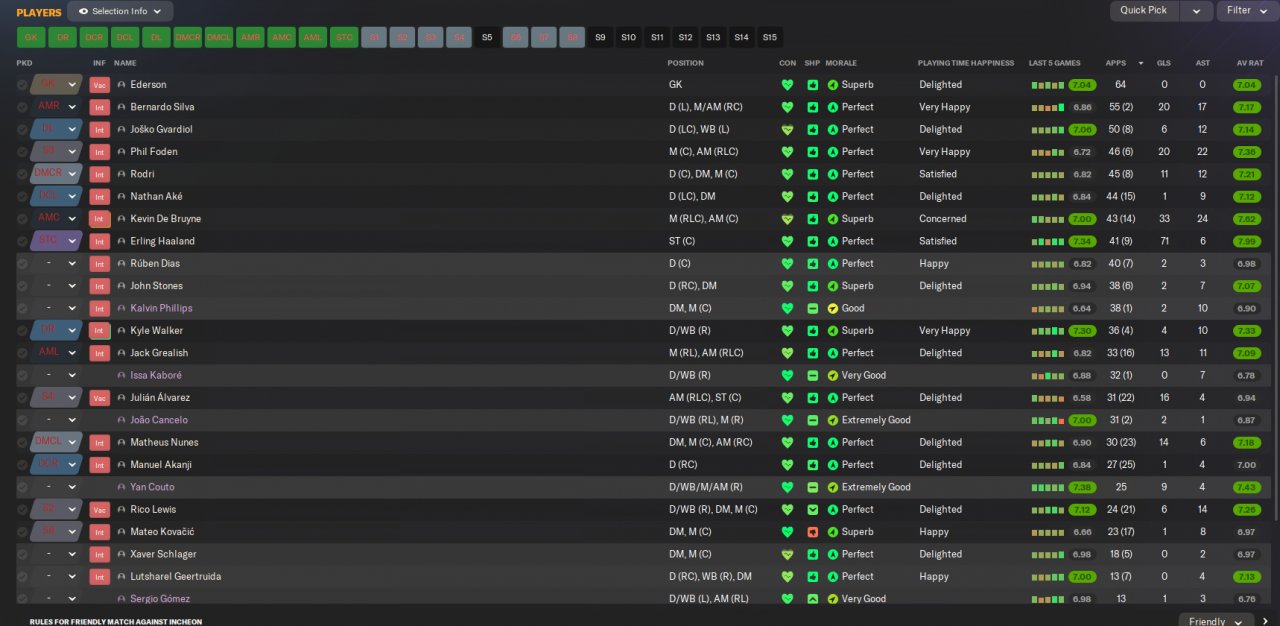1280x626 pixels.
Task: Click the Int status icon for Erling Haaland
Action: (x=99, y=241)
